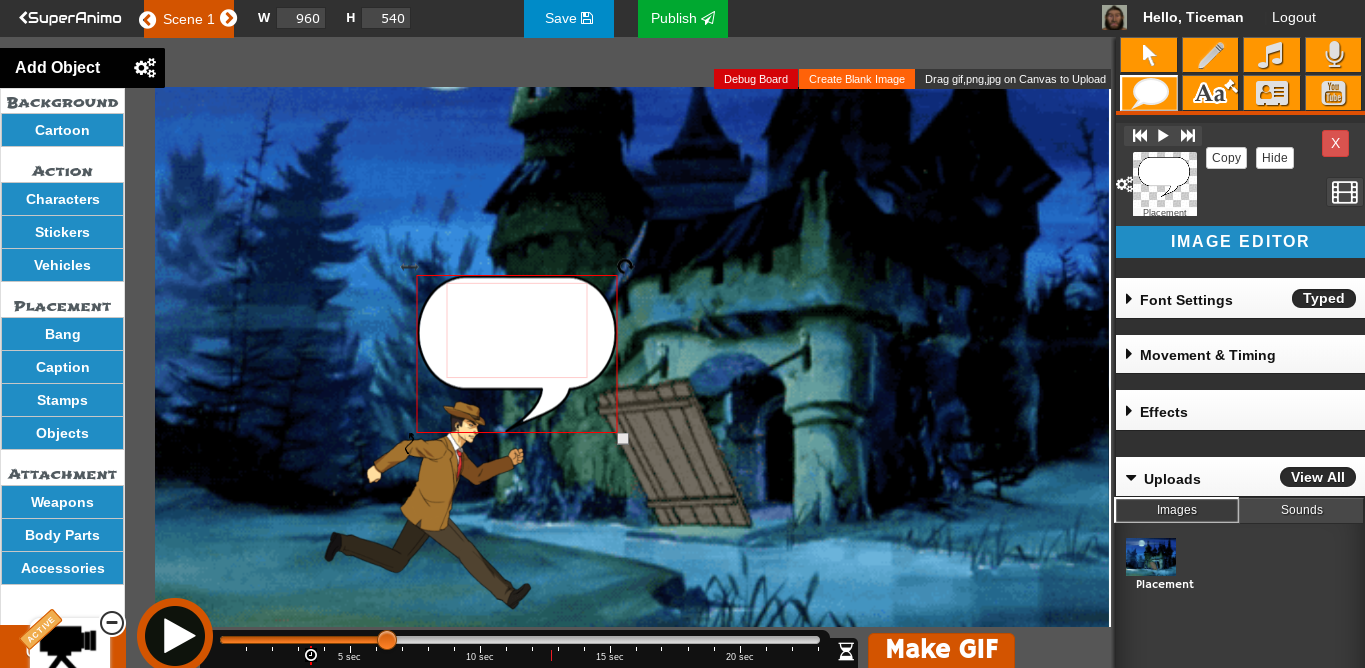Open the Cartoon backgrounds category
Screen dimensions: 1365x668
click(62, 130)
